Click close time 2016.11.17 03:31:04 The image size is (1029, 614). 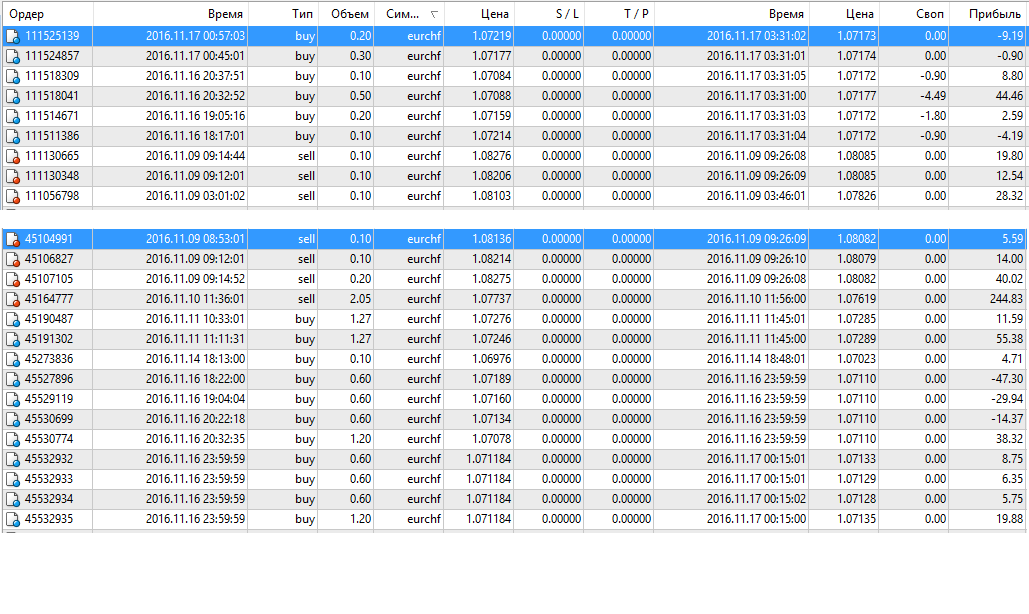coord(756,136)
